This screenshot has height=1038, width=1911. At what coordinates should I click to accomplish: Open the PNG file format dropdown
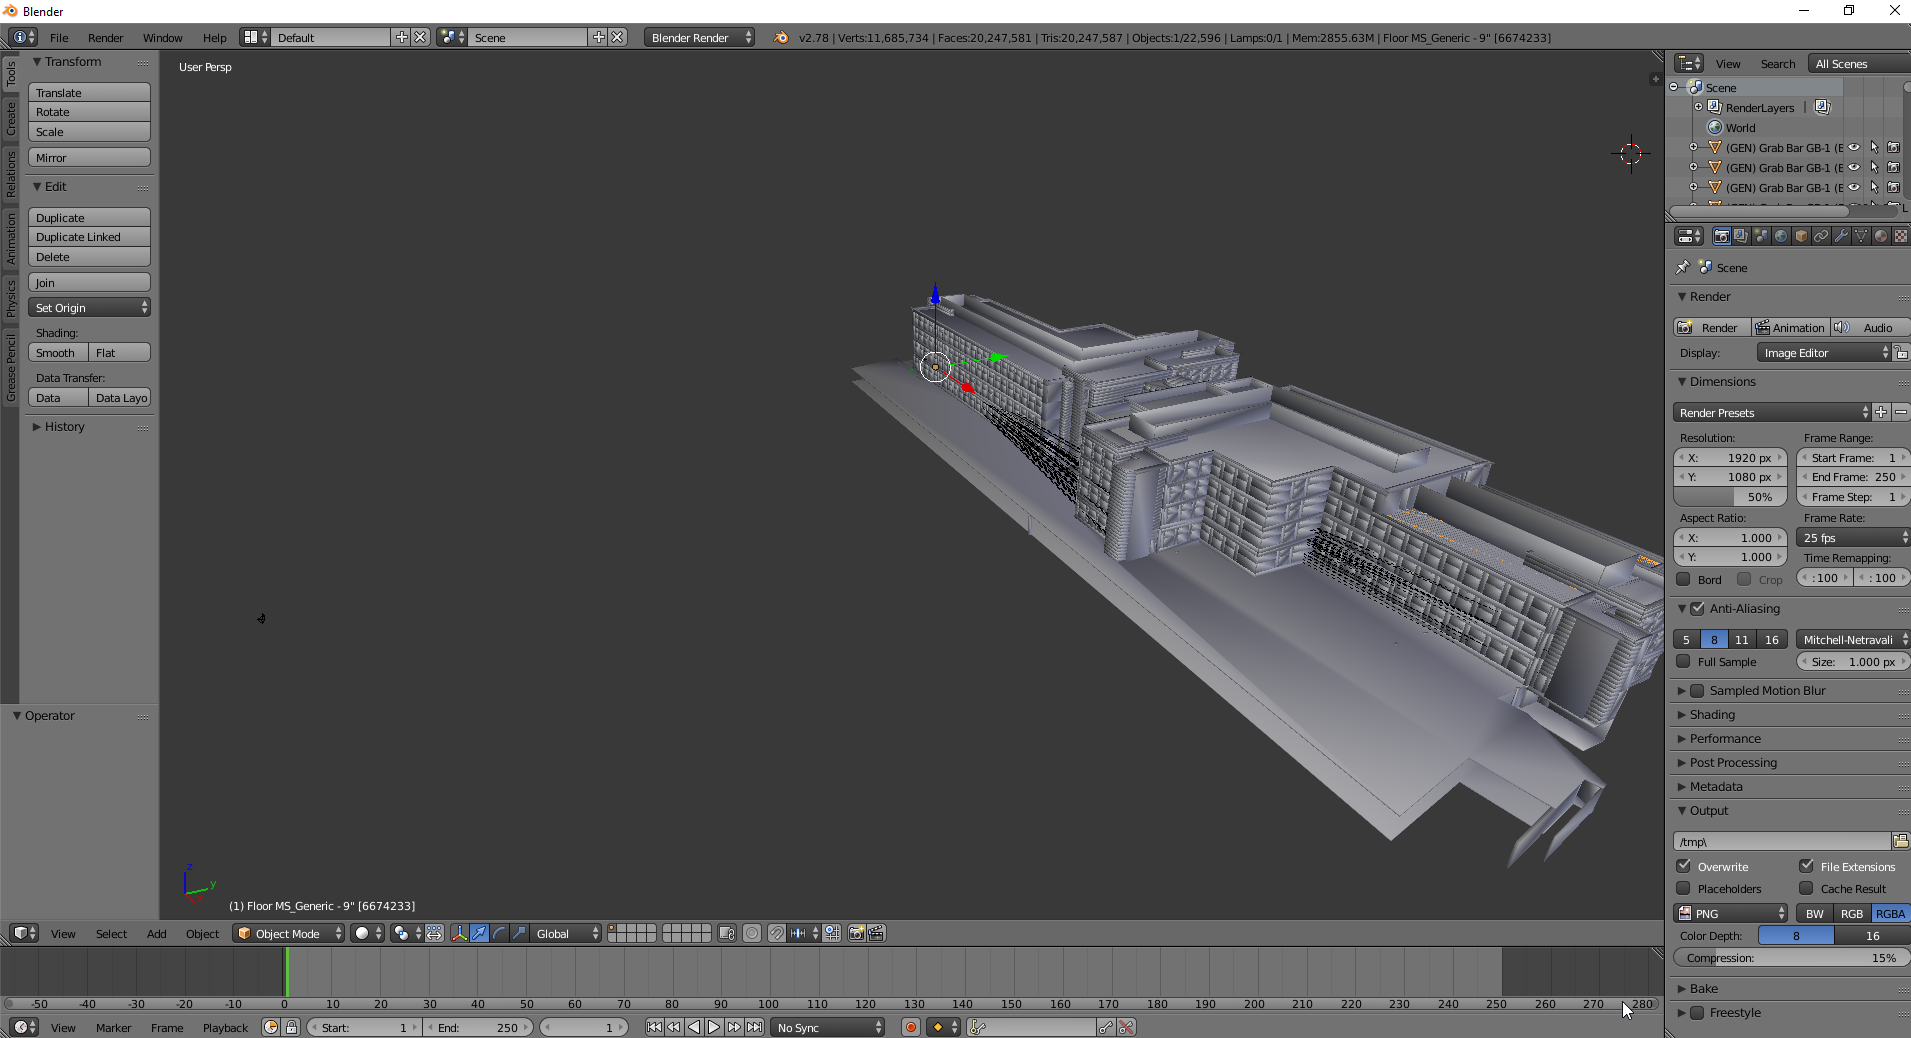point(1731,913)
